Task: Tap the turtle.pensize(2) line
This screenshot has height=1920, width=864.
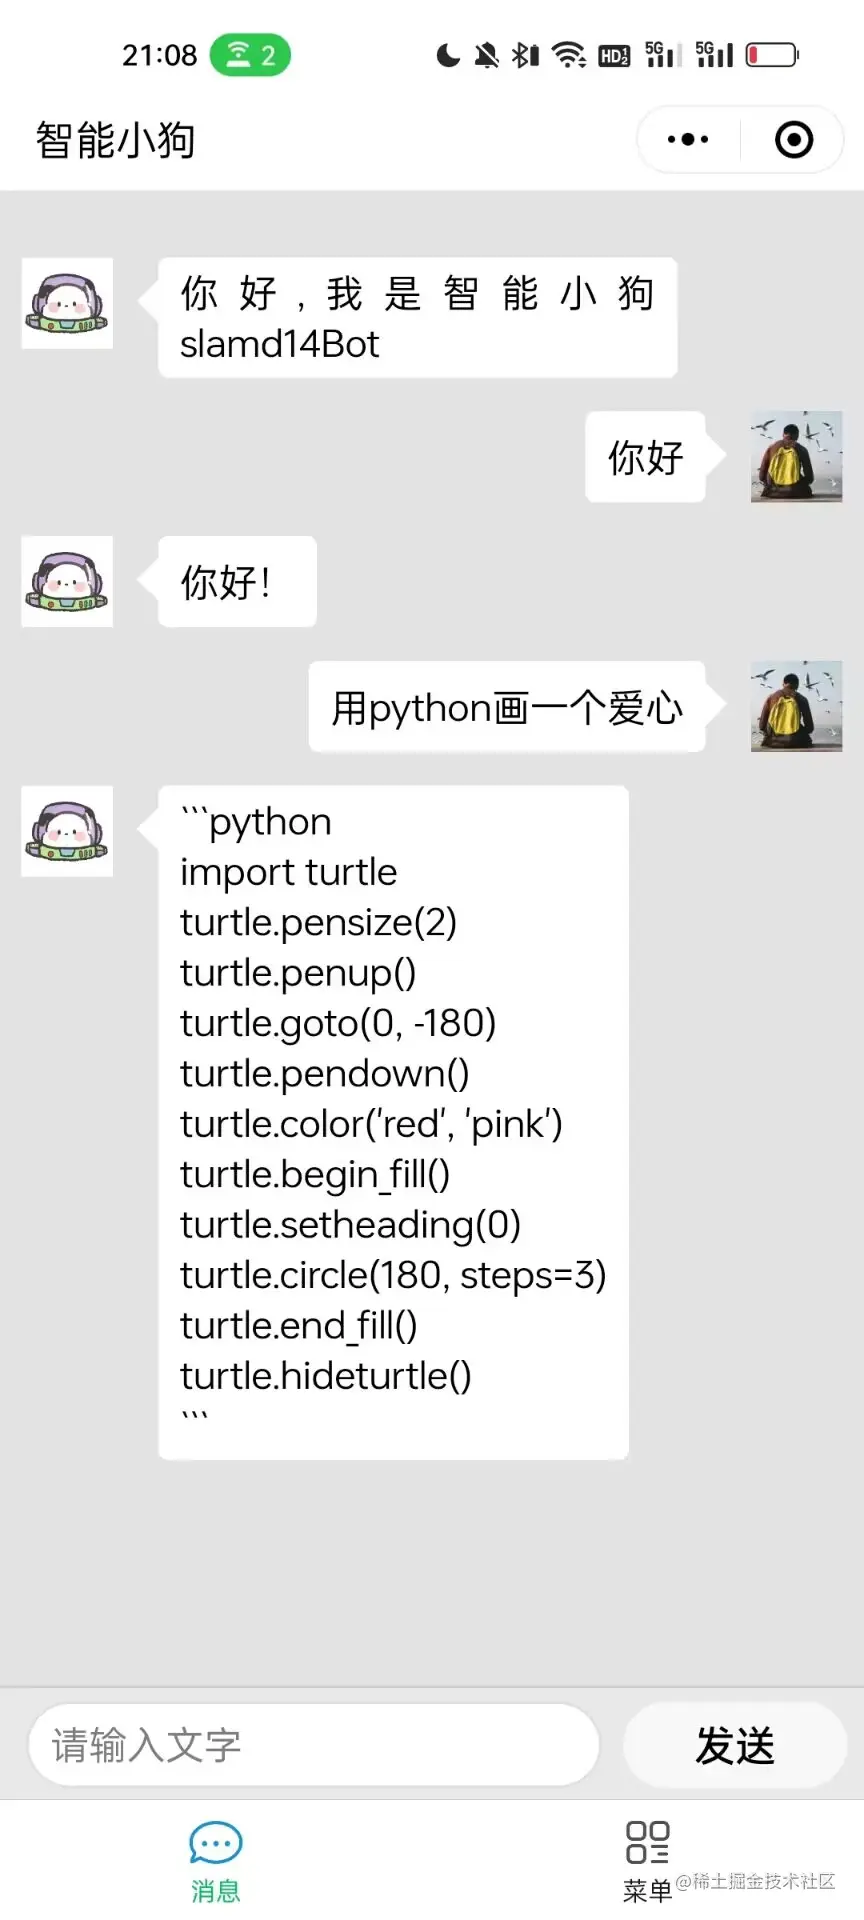Action: 318,922
